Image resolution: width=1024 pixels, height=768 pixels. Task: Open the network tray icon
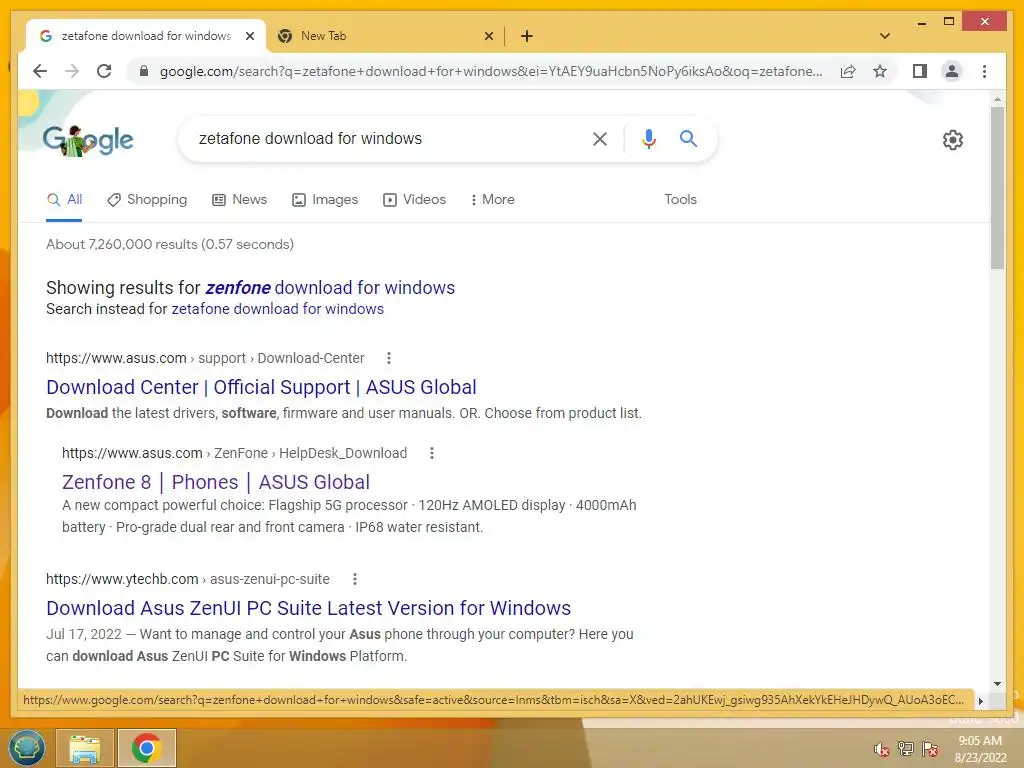coord(905,749)
